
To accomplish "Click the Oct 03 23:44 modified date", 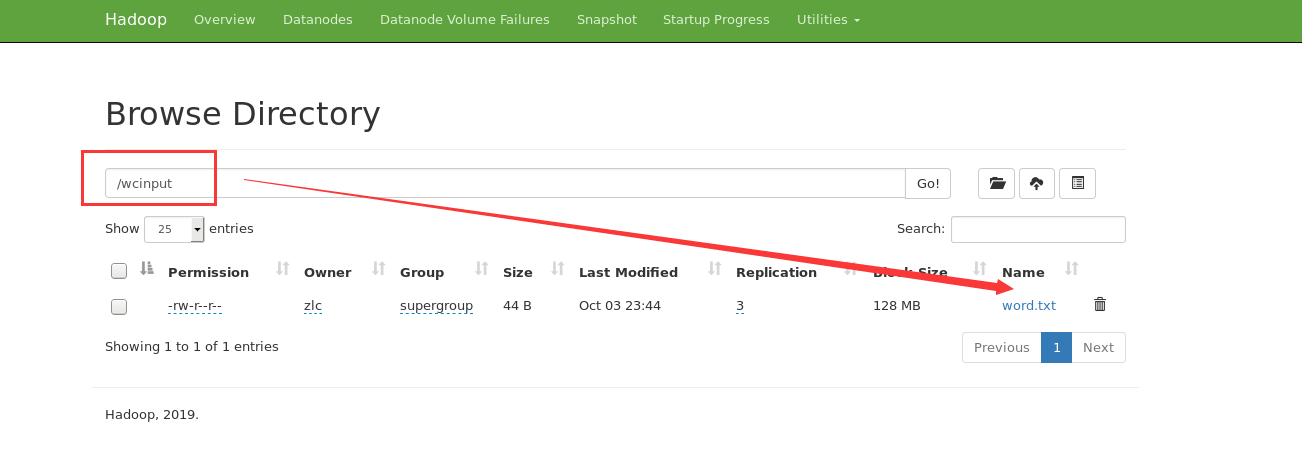I will [620, 306].
